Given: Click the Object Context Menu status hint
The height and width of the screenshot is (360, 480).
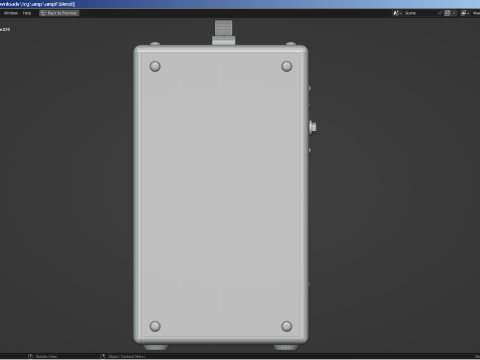Looking at the screenshot, I should point(123,356).
